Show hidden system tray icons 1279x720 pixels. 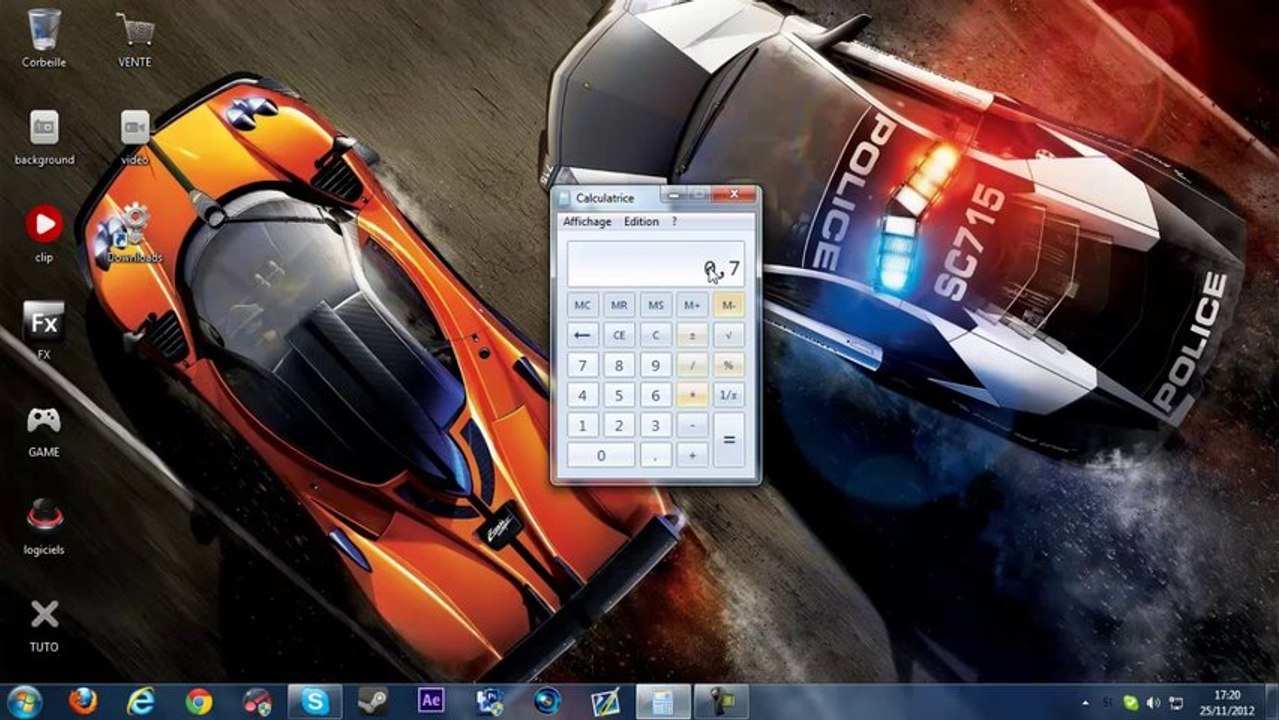[1085, 703]
